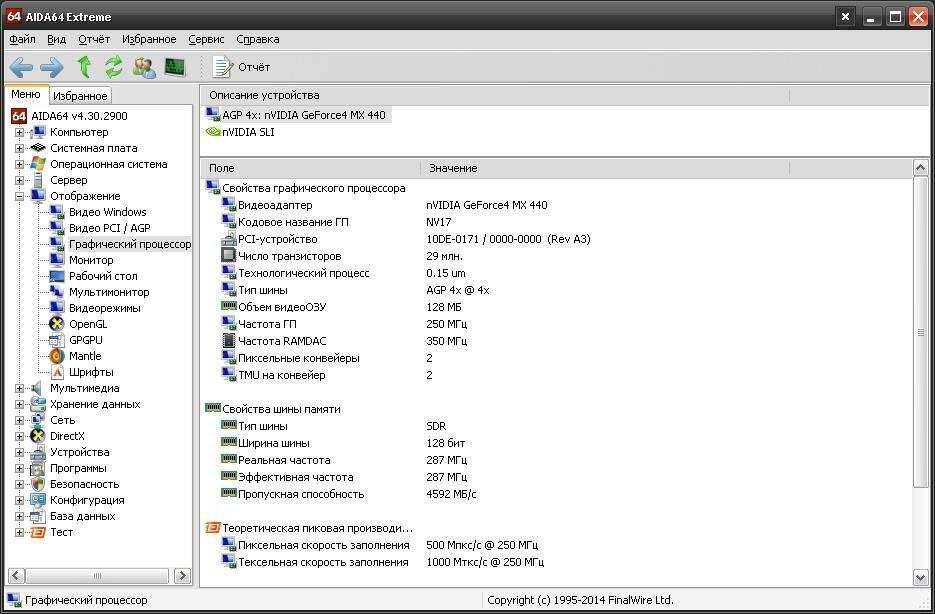Switch to the Меню tab
The width and height of the screenshot is (935, 614).
pos(26,94)
